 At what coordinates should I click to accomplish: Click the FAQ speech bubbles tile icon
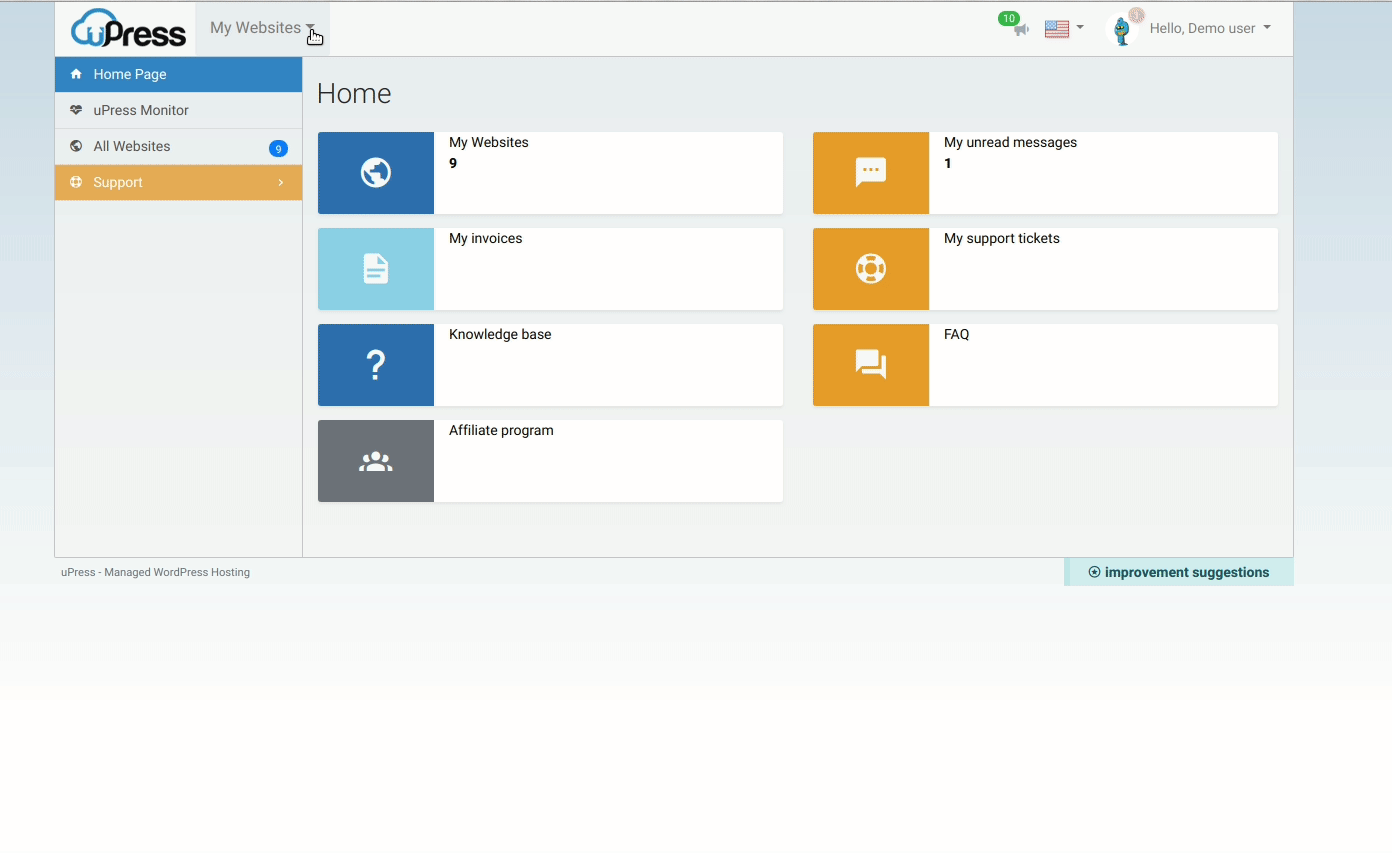click(x=871, y=365)
